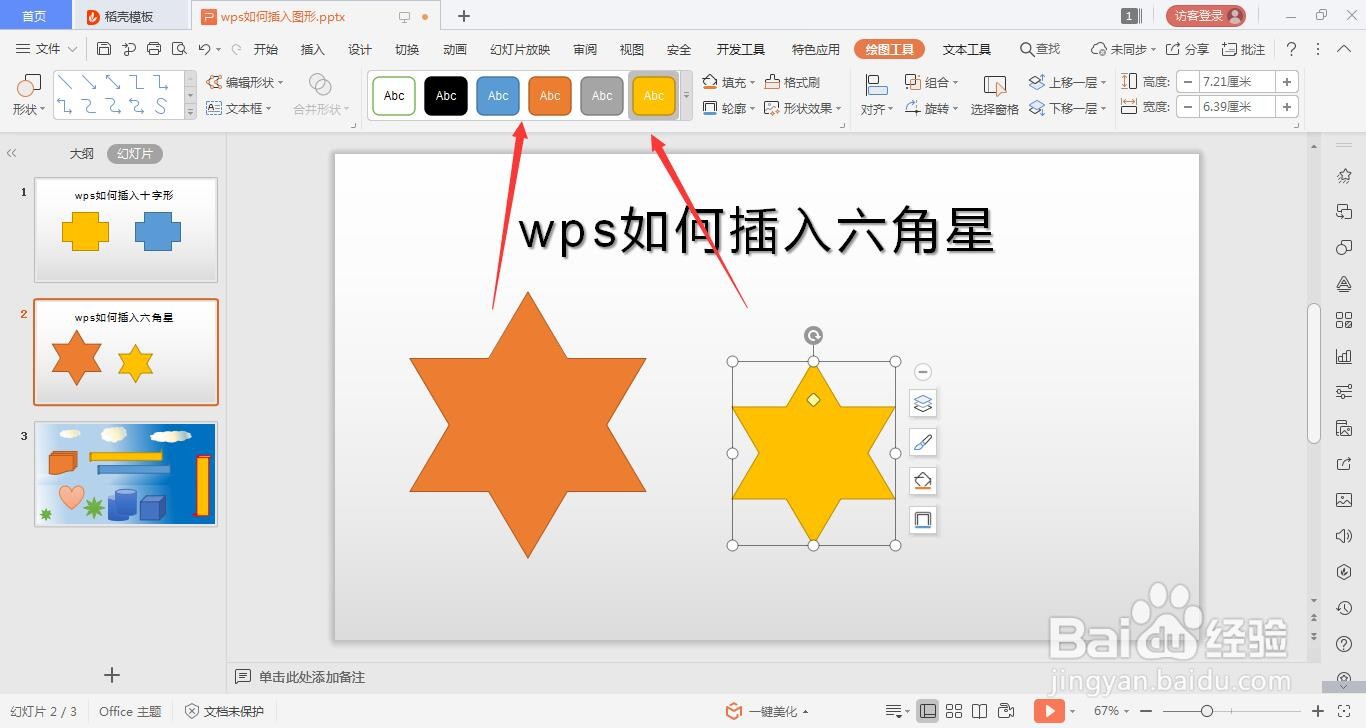Switch to Reading view
This screenshot has width=1366, height=728.
coord(980,711)
